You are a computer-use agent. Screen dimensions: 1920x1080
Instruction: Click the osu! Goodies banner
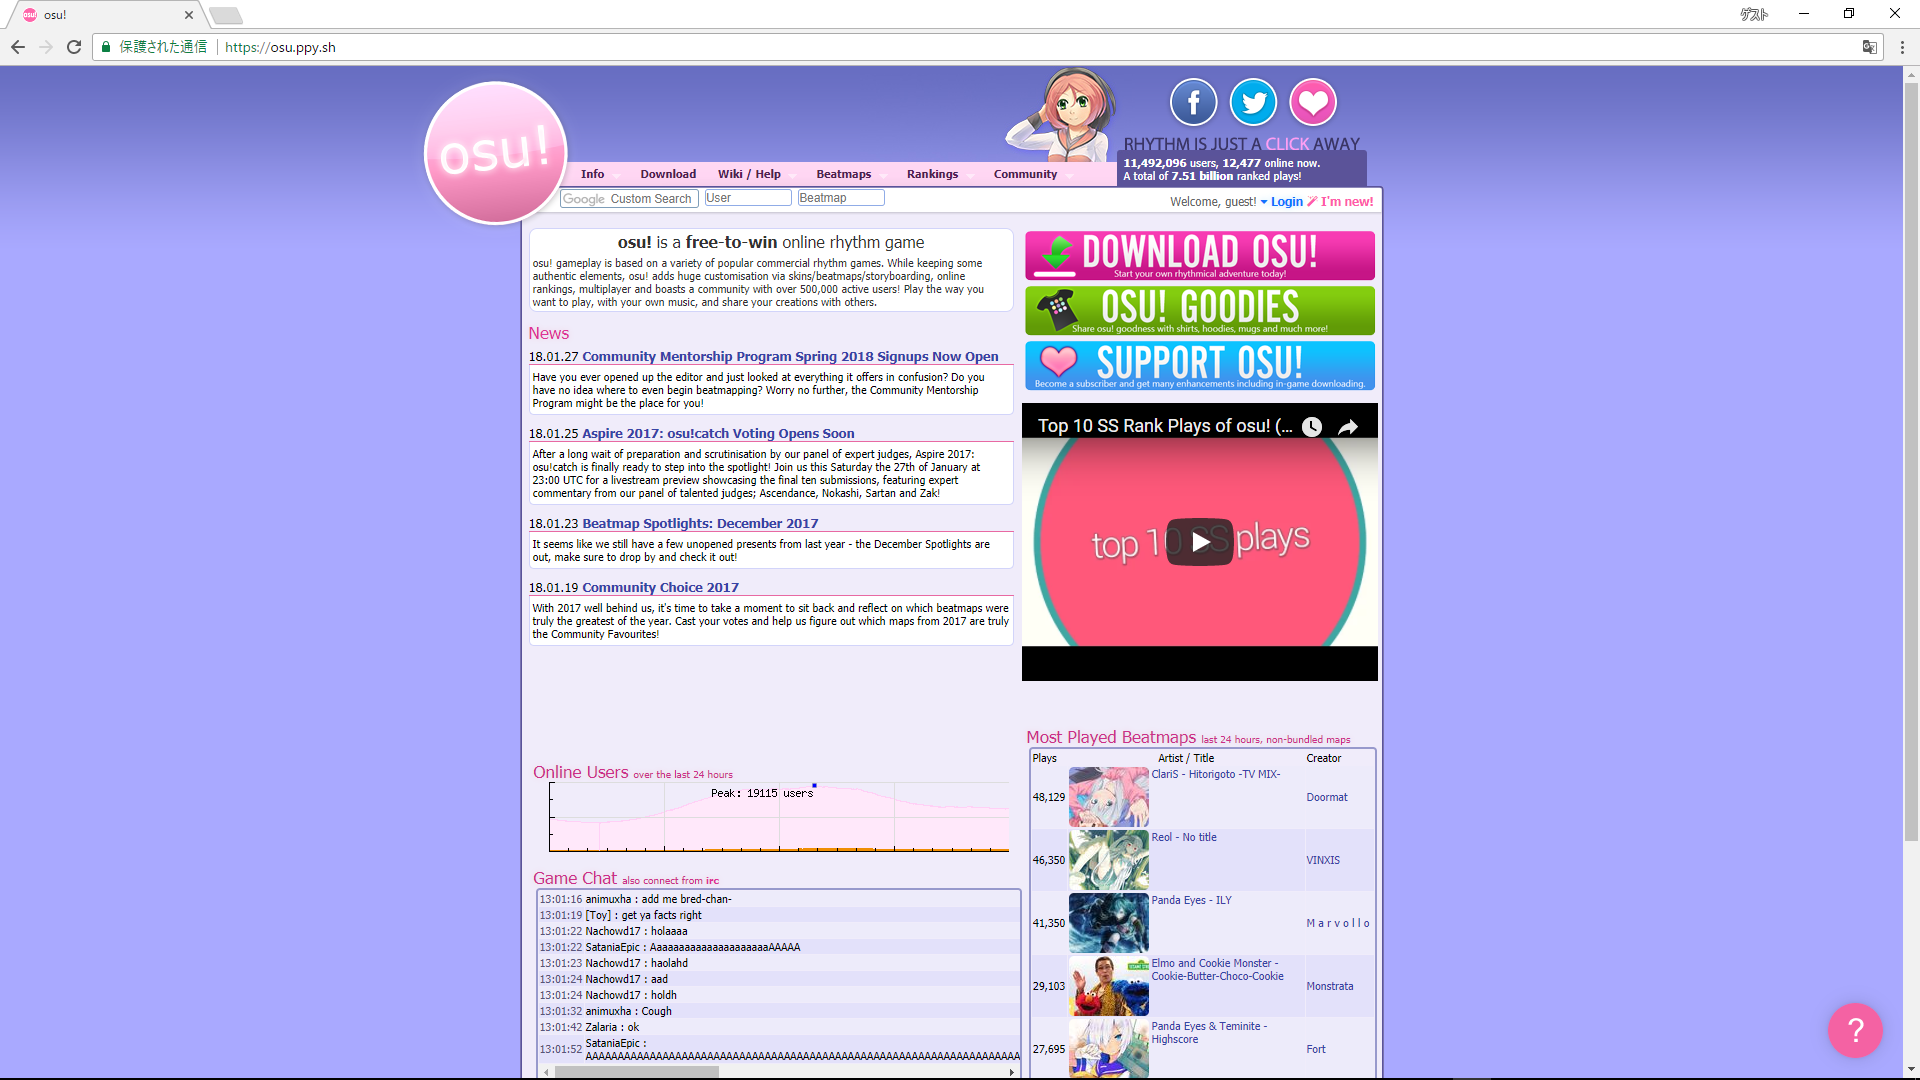(x=1200, y=311)
